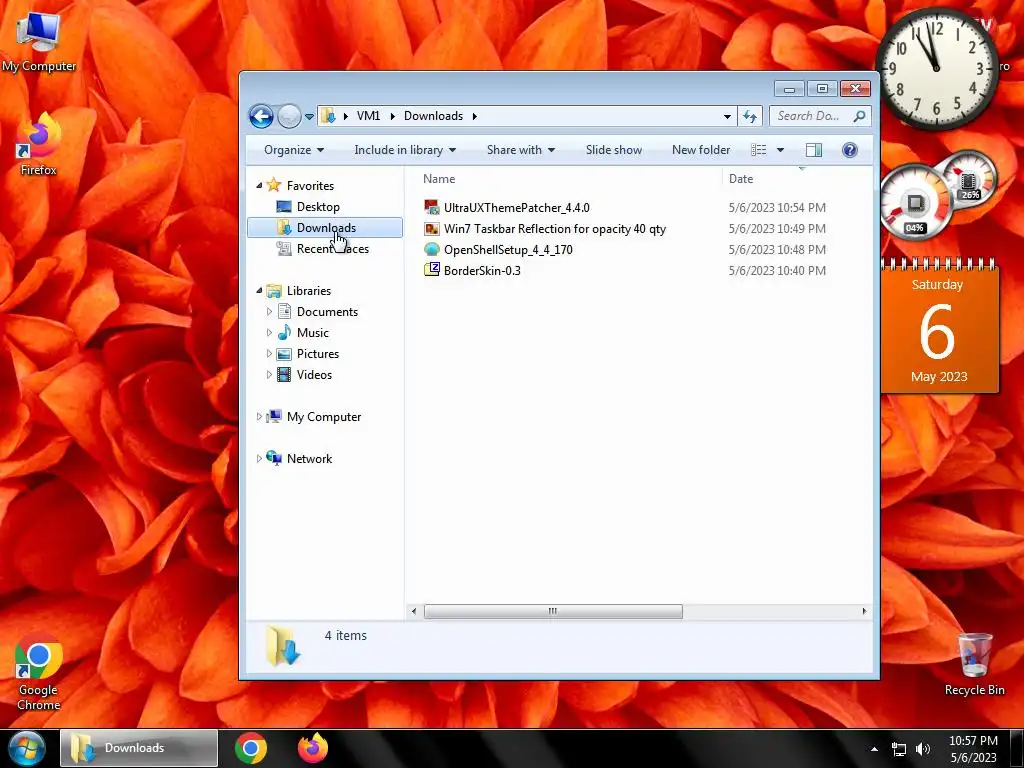The image size is (1024, 768).
Task: Click the Forward navigation arrow button
Action: (289, 116)
